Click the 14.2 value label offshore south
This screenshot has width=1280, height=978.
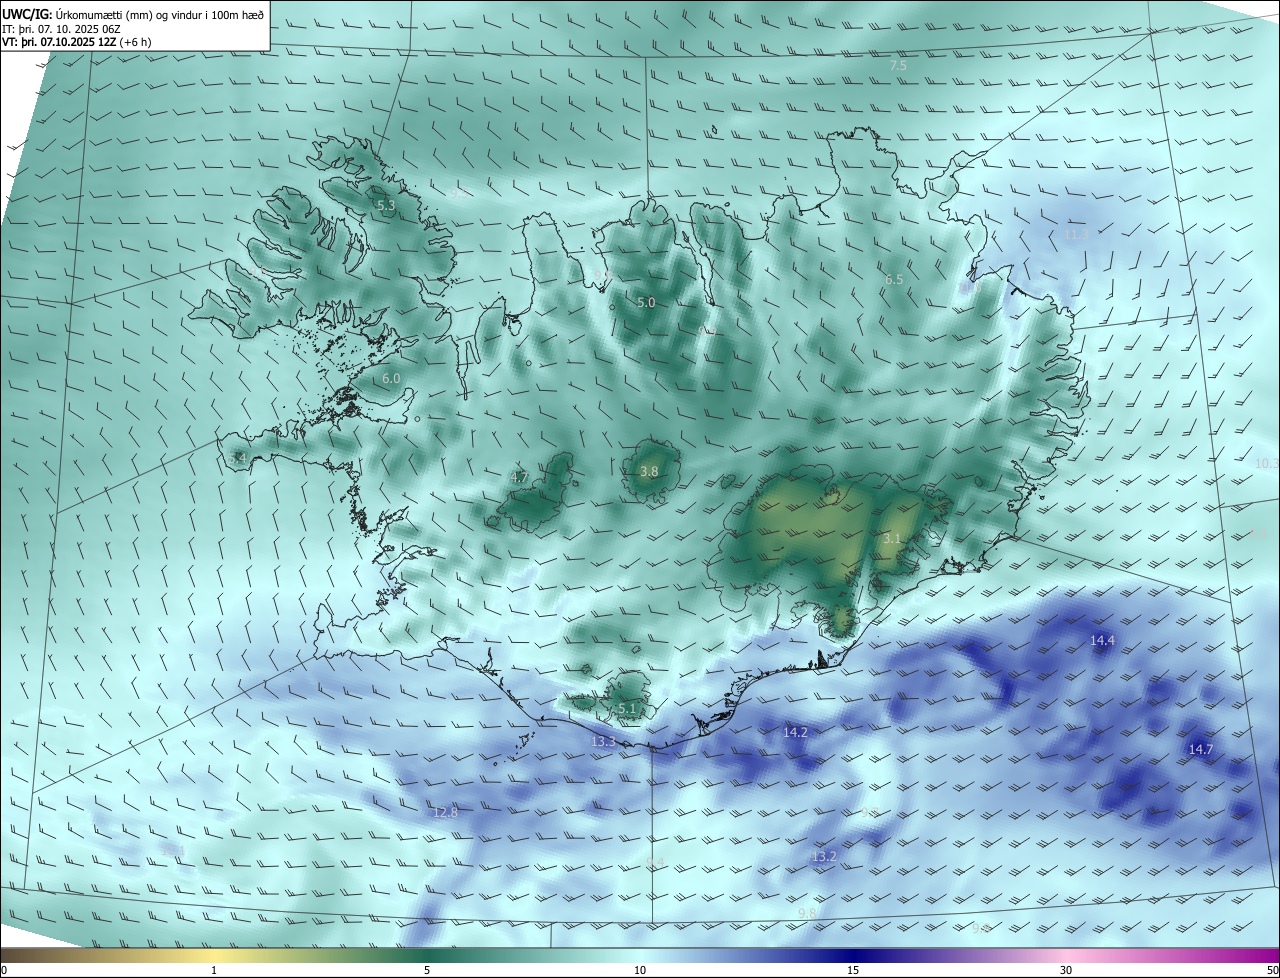(795, 732)
